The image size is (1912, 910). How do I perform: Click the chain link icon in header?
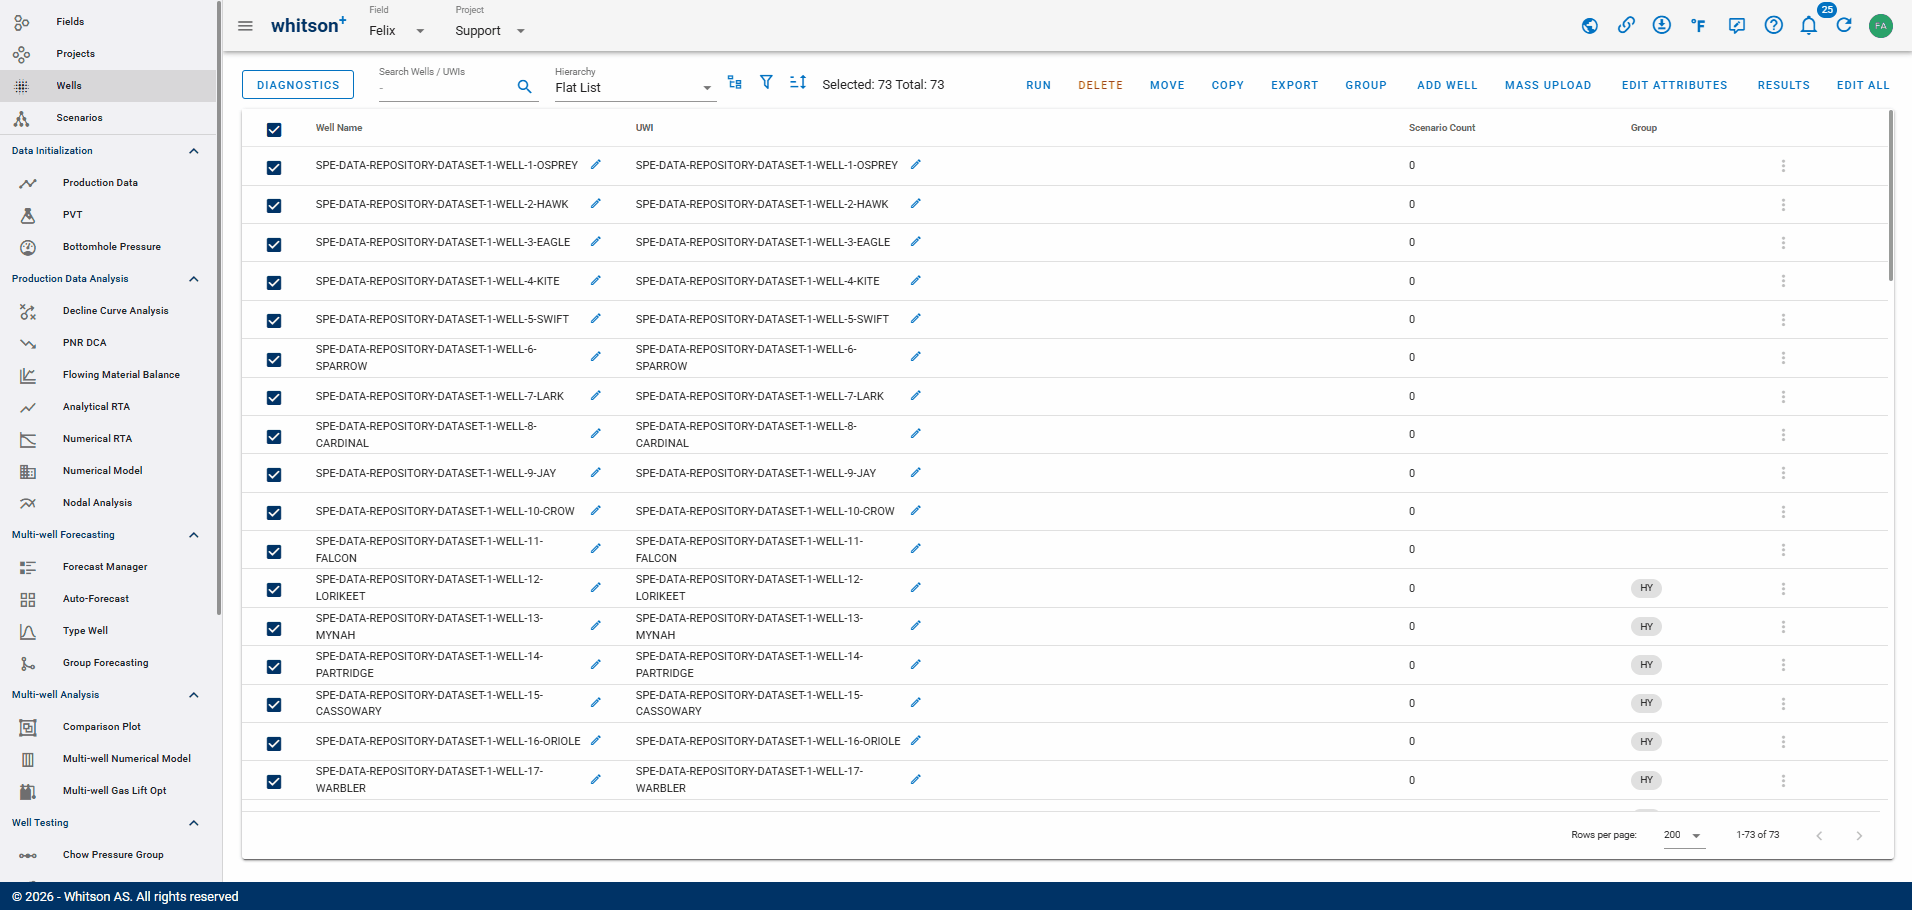[1626, 25]
